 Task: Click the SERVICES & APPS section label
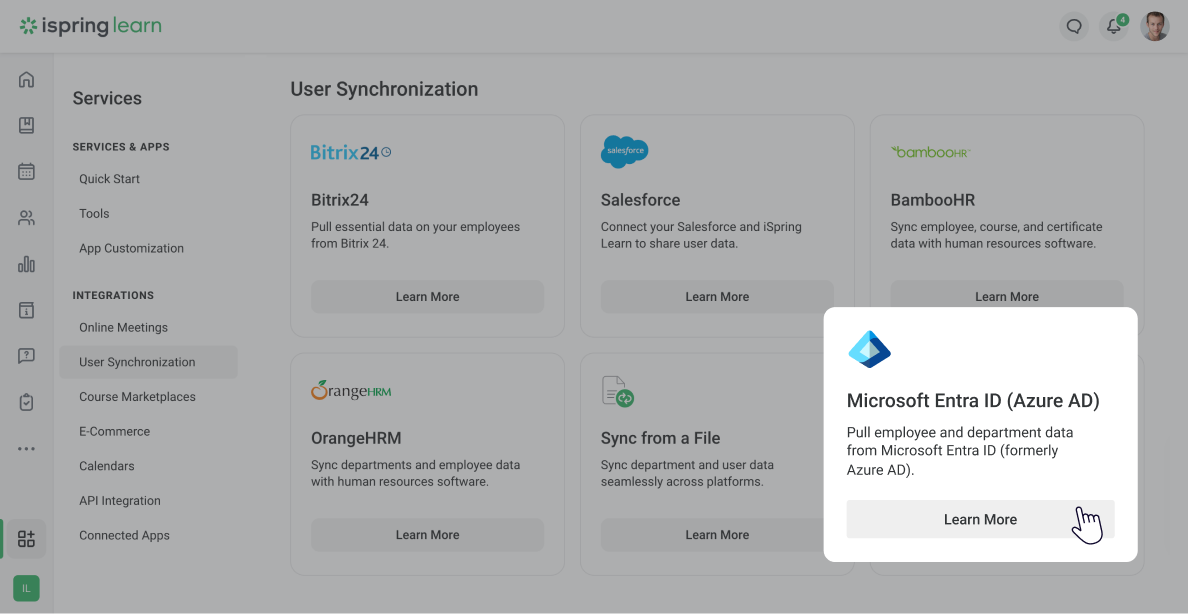(121, 147)
